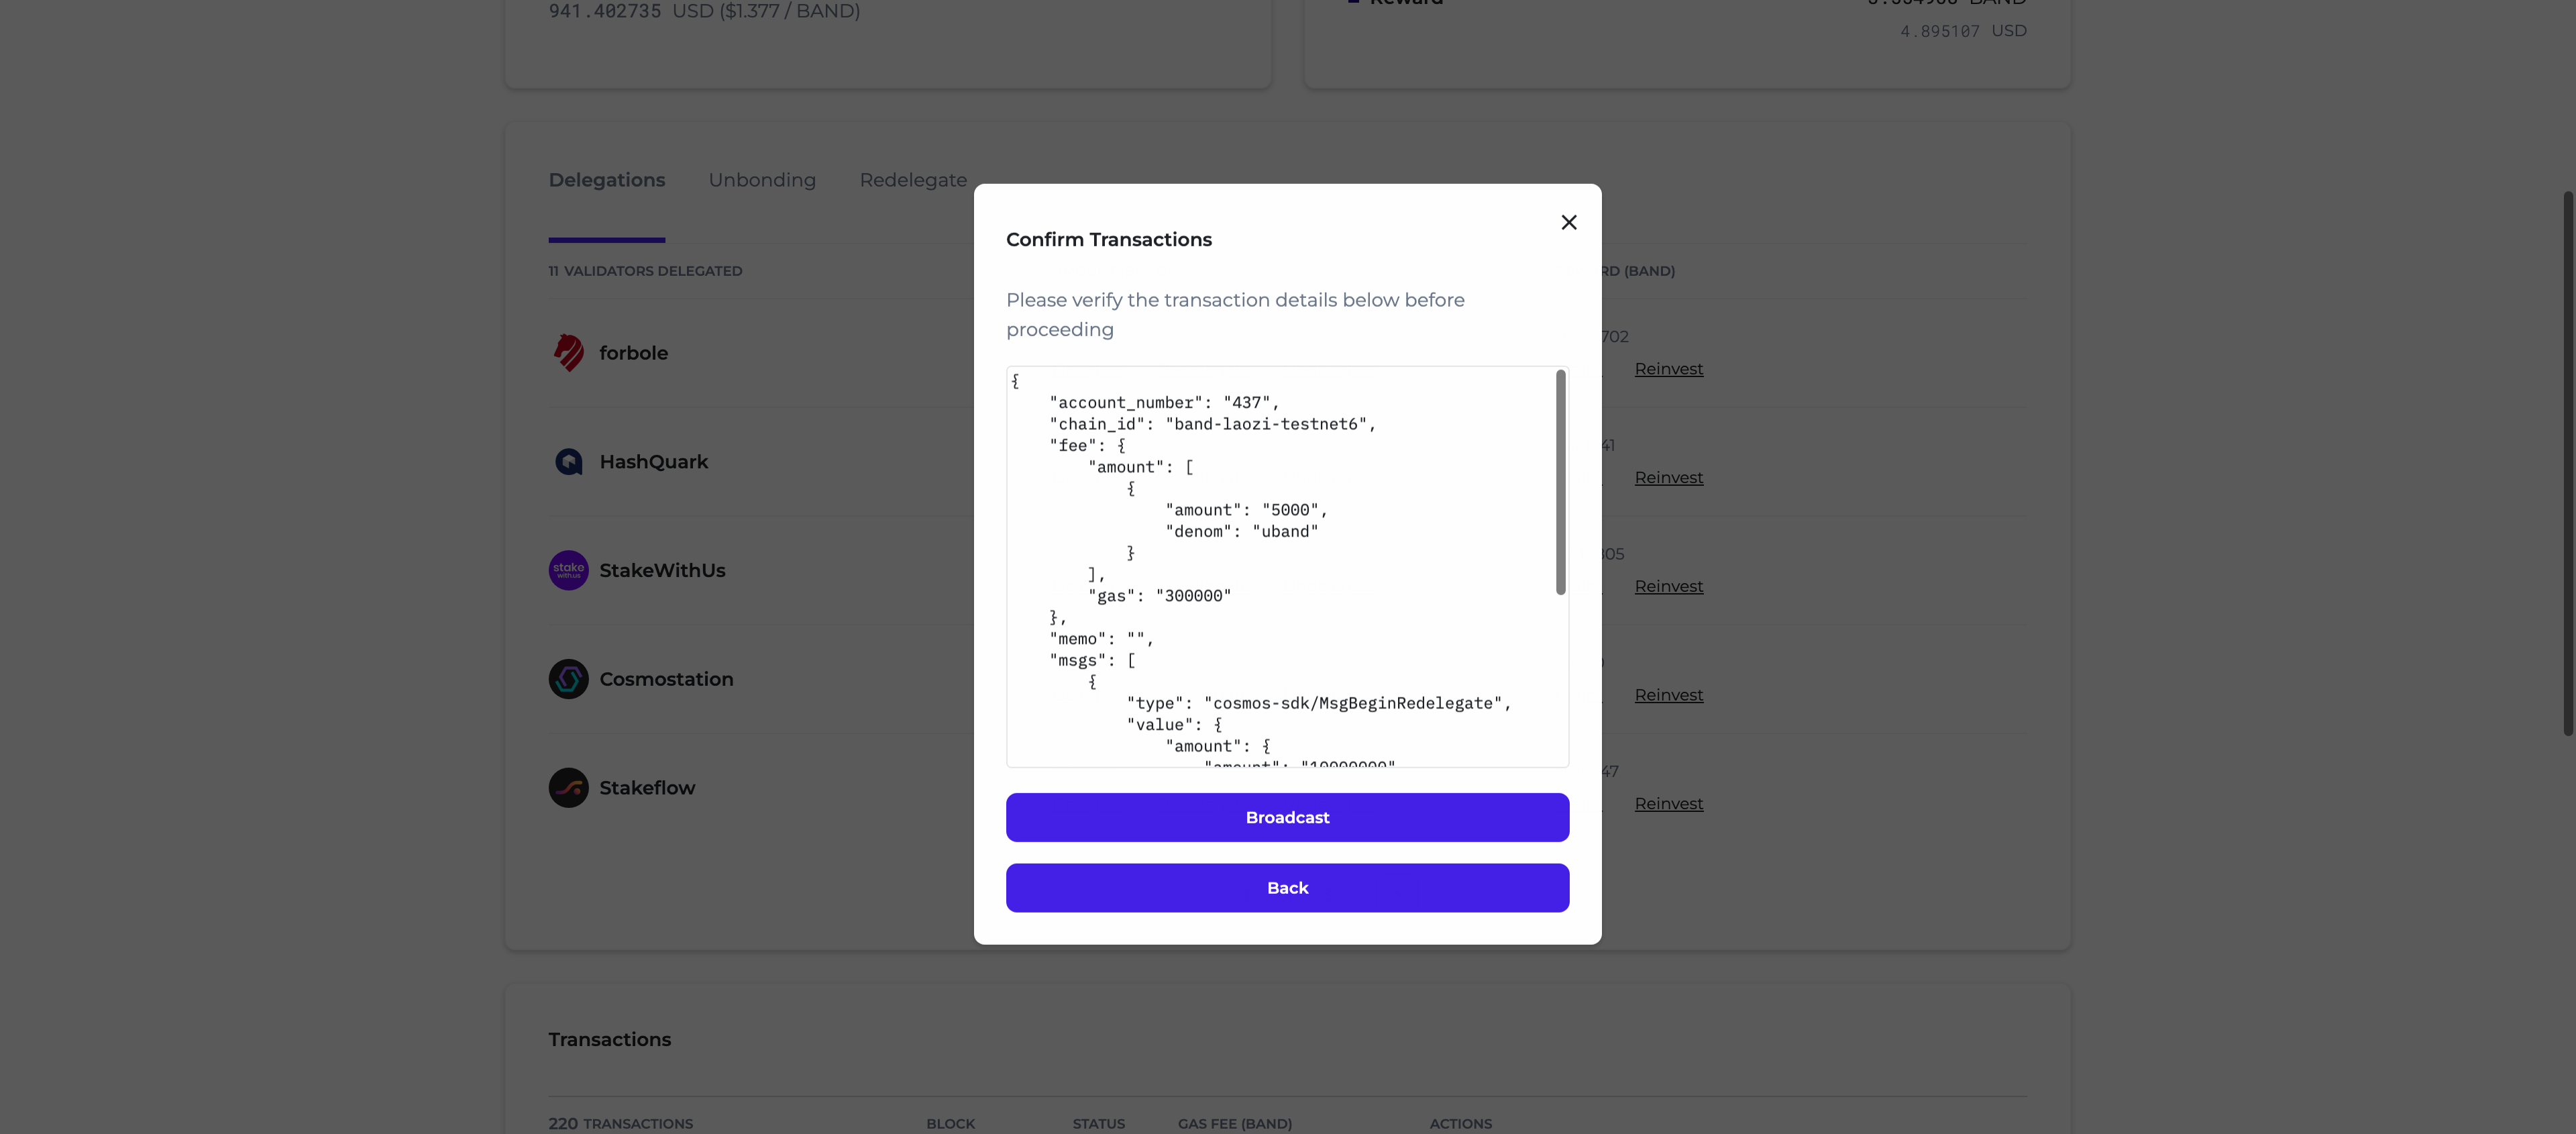Click the Confirm Transactions title

1108,239
